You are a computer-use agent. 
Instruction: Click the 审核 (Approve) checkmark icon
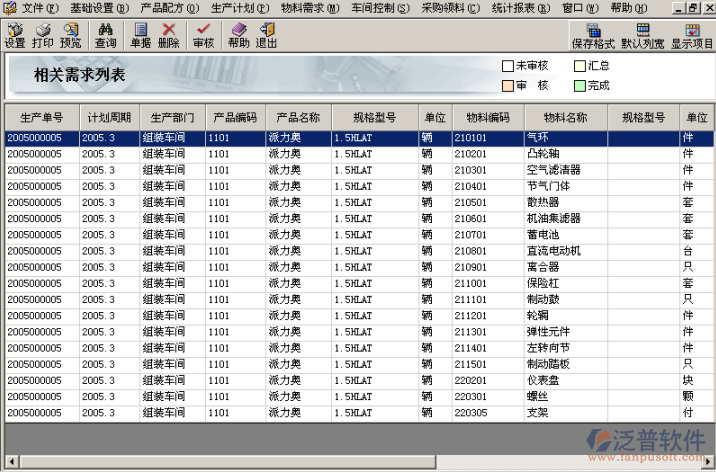click(x=203, y=36)
